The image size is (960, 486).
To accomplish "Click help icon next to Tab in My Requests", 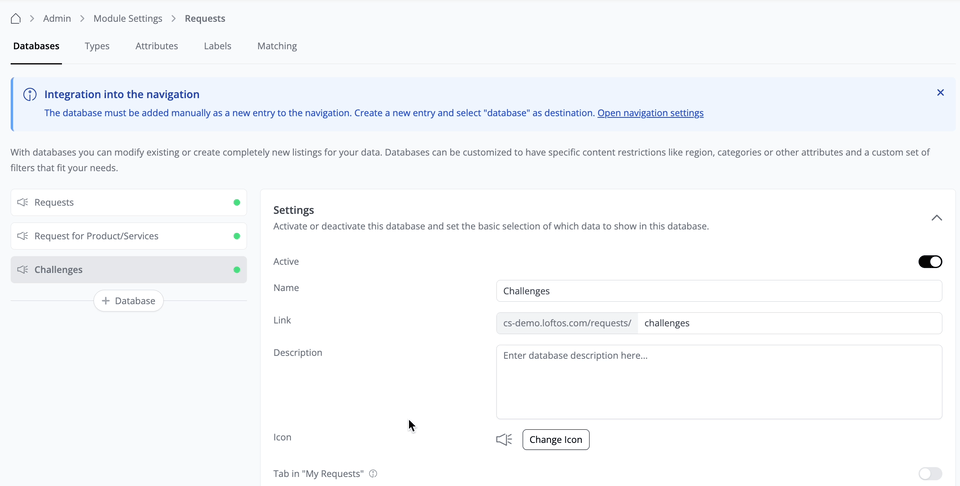I will coord(373,474).
